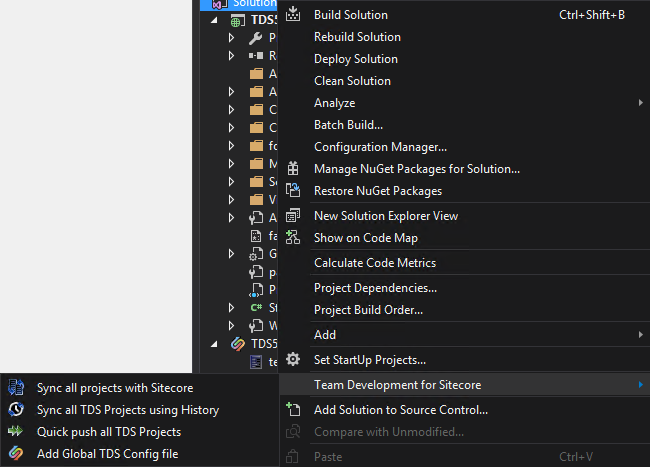Expand the C# file node arrow
The height and width of the screenshot is (467, 650).
231,307
